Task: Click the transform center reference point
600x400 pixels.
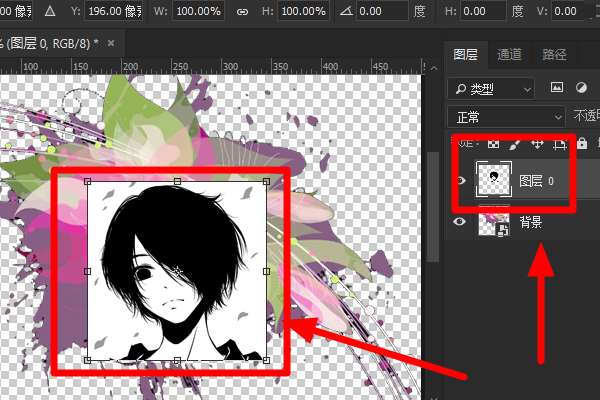Action: point(178,271)
